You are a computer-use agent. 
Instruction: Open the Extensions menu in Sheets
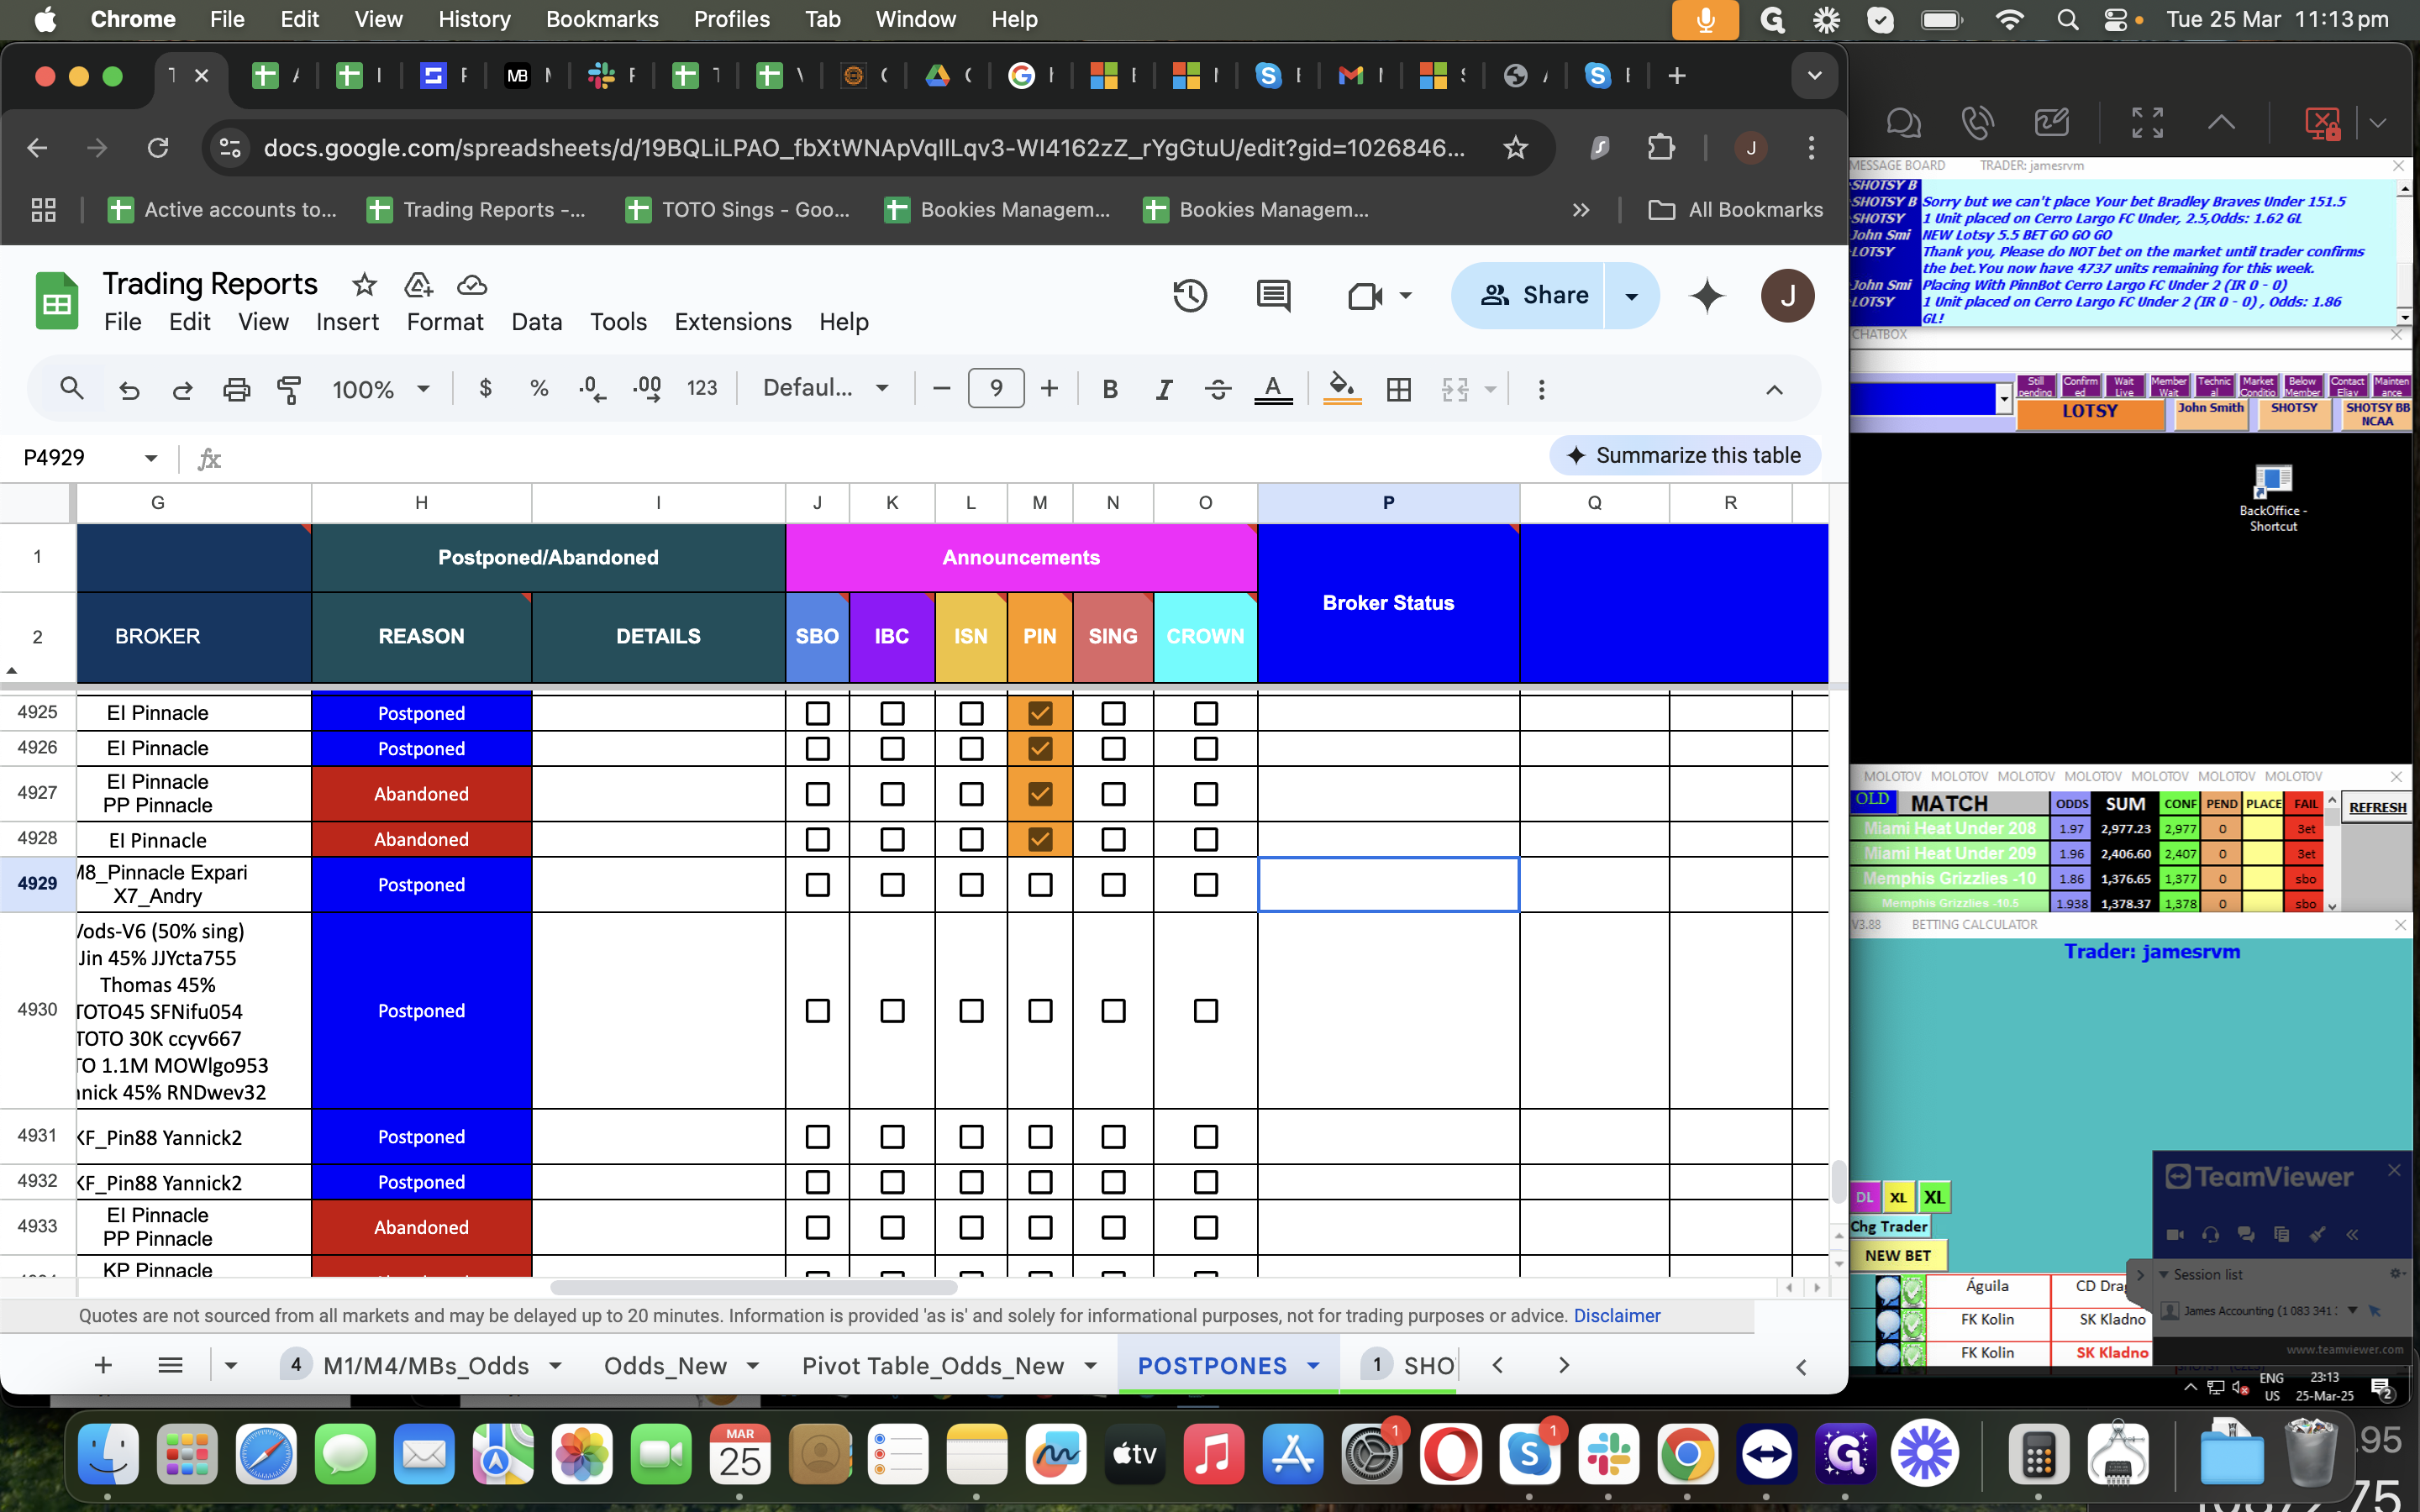733,322
